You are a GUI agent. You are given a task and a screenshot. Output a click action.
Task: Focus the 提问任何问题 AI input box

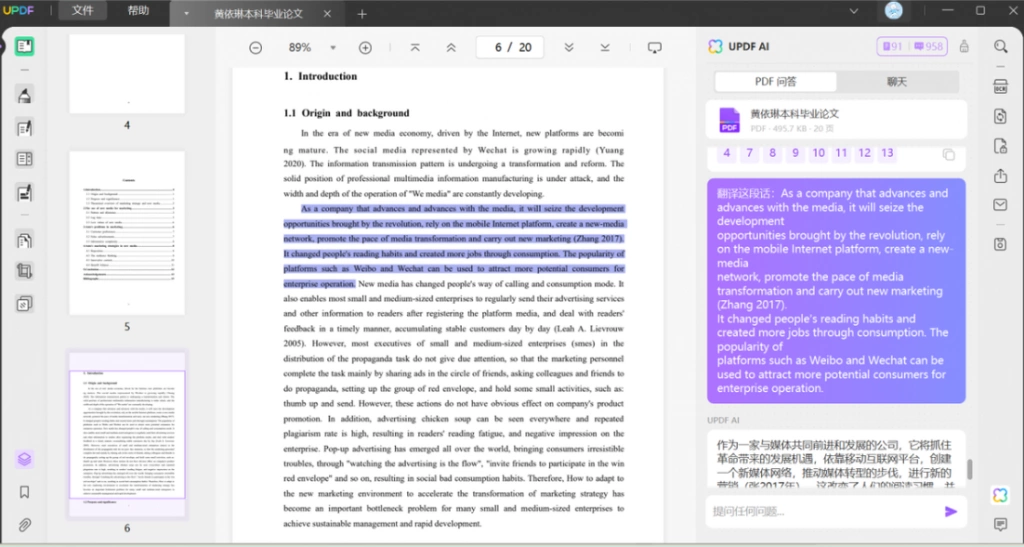[x=823, y=512]
